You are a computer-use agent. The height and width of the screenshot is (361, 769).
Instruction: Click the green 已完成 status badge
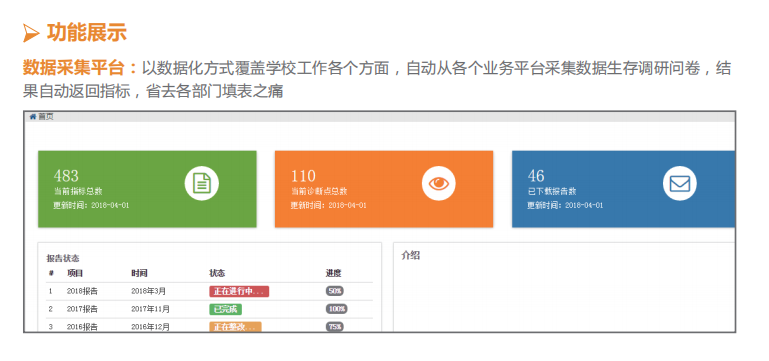tap(226, 309)
